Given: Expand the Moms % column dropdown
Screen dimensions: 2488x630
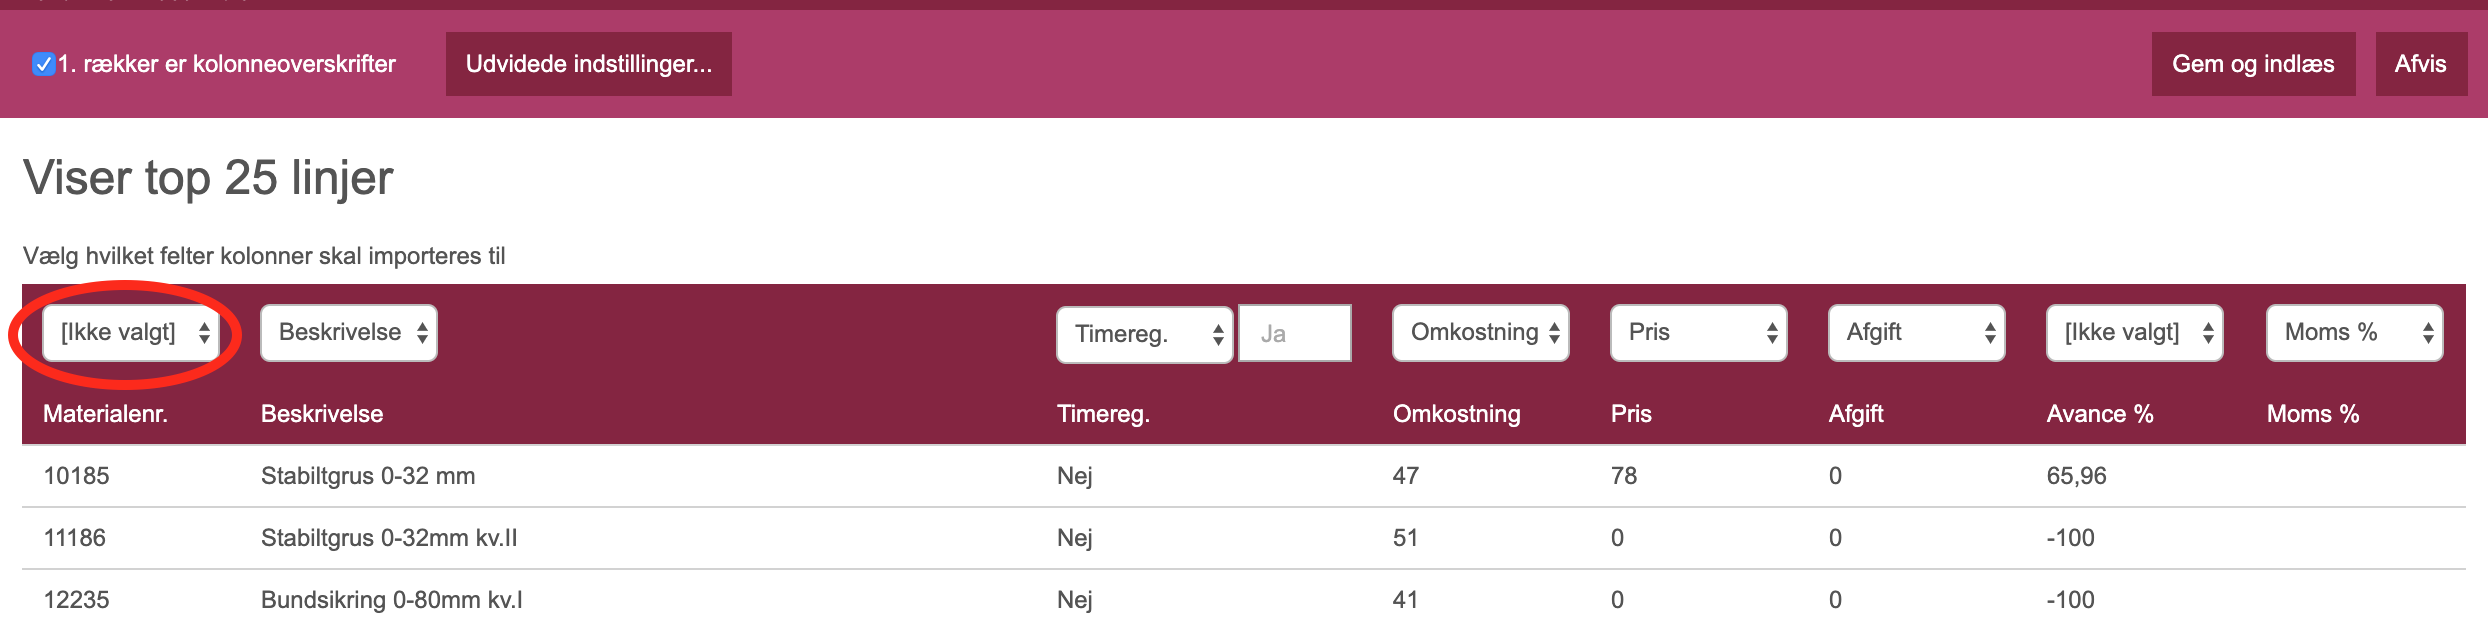Looking at the screenshot, I should [x=2355, y=333].
